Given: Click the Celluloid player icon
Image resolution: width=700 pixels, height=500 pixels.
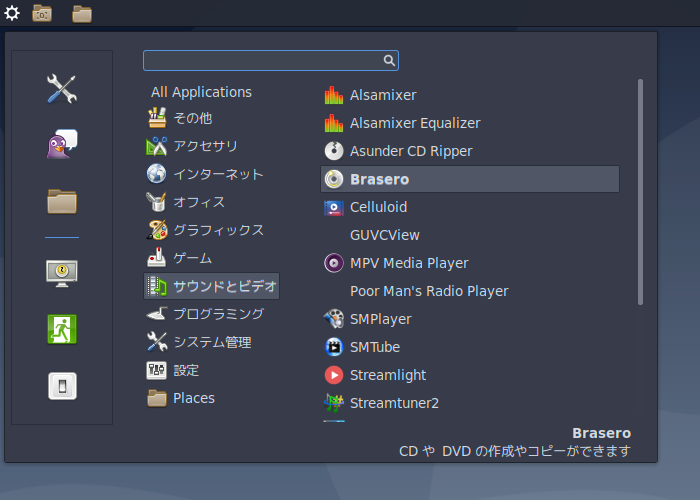Looking at the screenshot, I should (334, 208).
